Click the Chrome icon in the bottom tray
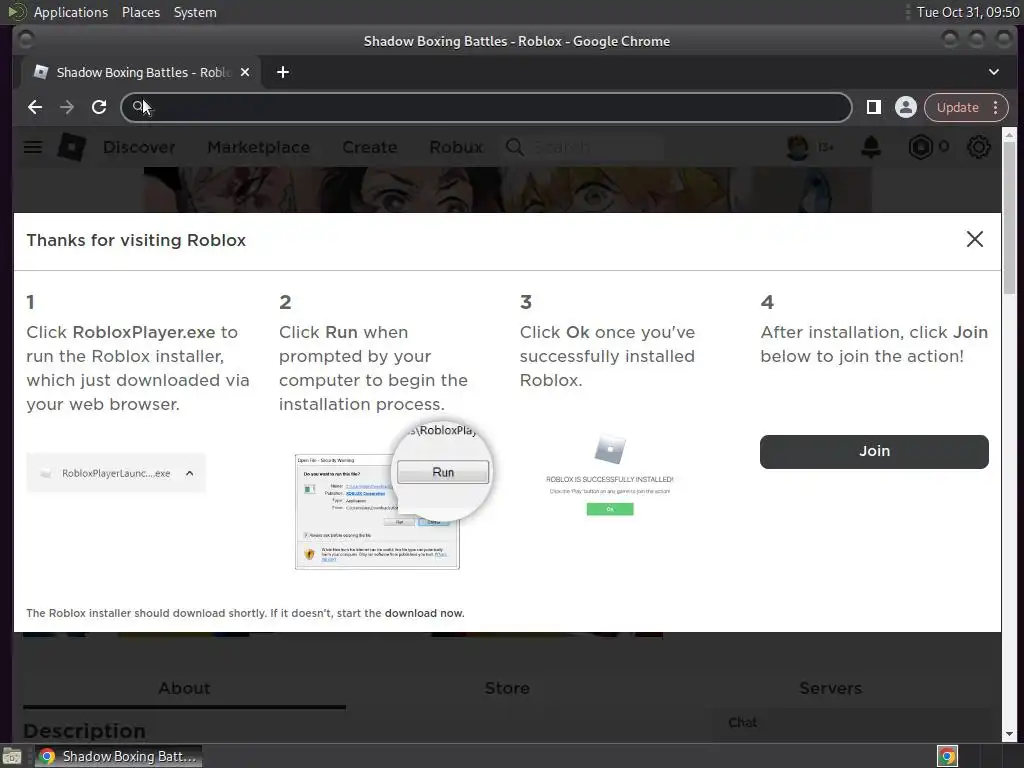This screenshot has width=1024, height=768. [x=947, y=757]
